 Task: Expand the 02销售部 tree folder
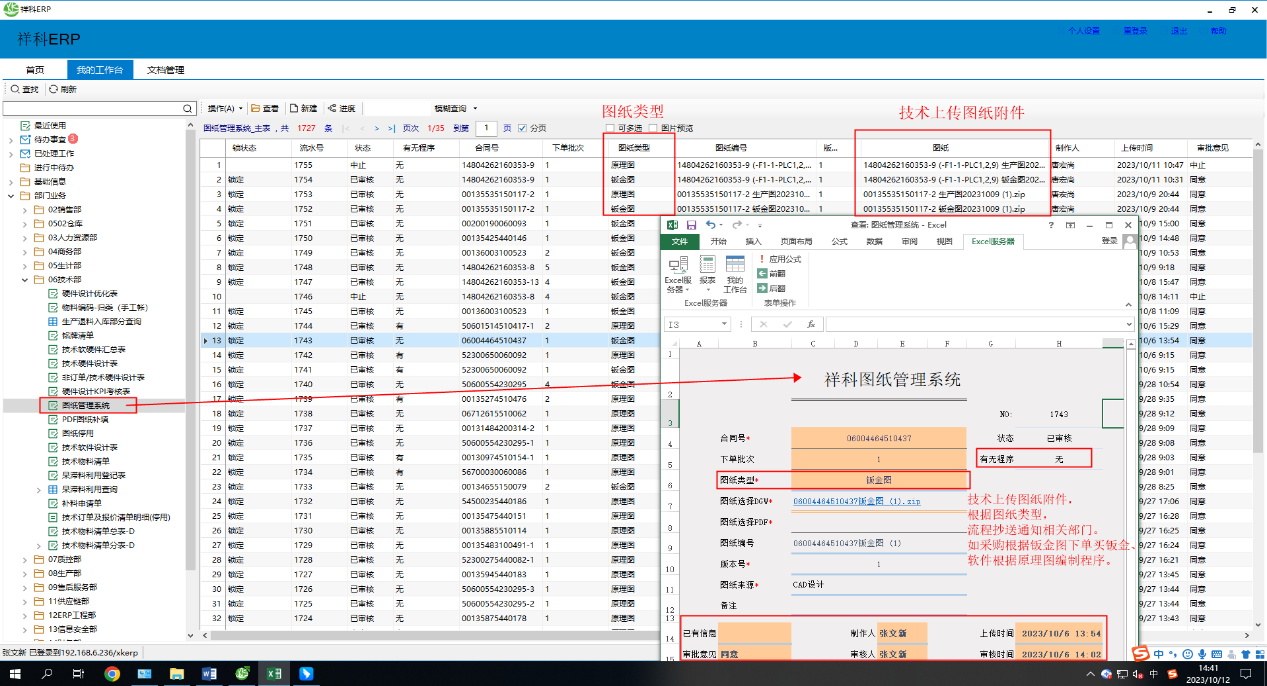click(26, 210)
